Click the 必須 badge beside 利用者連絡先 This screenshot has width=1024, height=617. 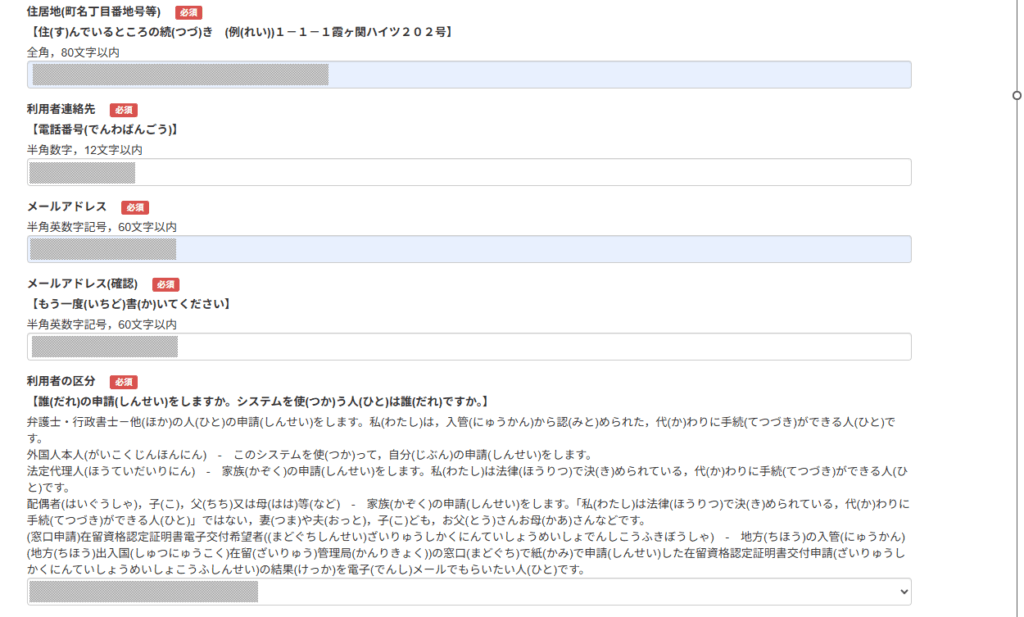tap(123, 110)
